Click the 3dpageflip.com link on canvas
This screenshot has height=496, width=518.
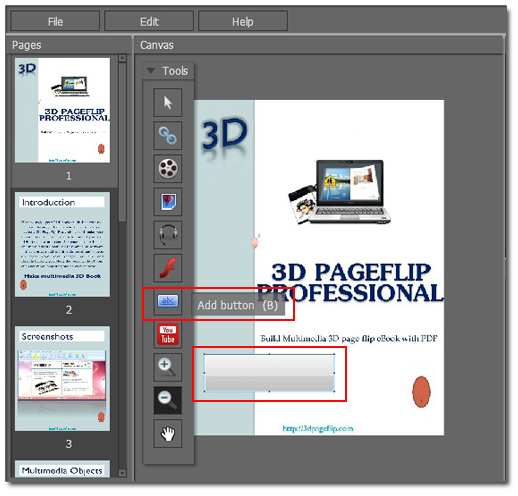[318, 428]
